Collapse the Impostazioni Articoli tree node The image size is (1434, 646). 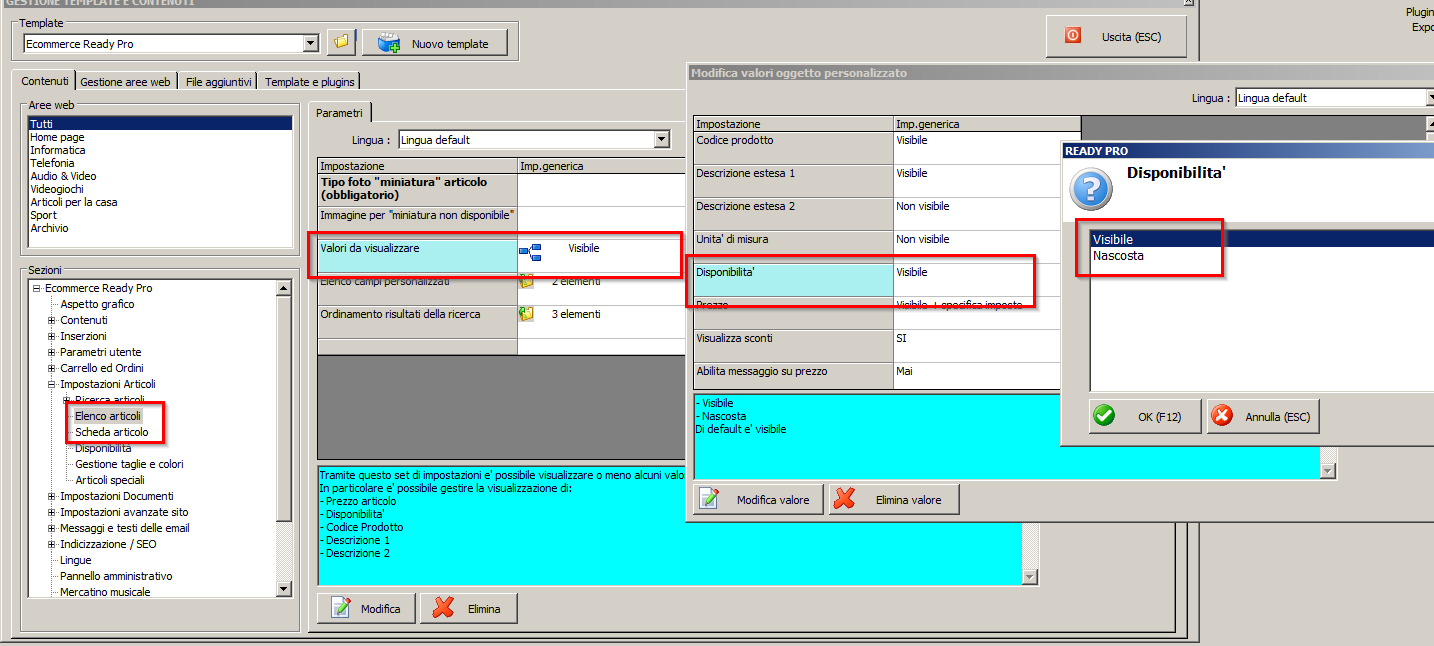tap(52, 384)
